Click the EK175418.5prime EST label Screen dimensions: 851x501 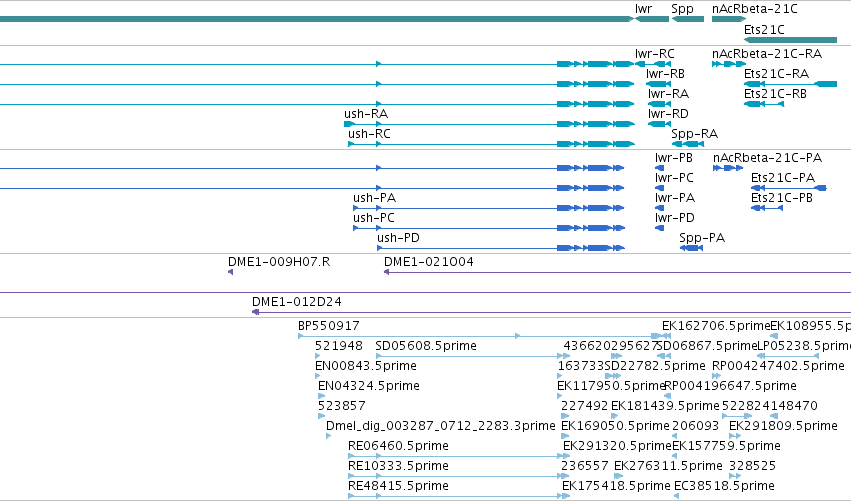[x=616, y=486]
